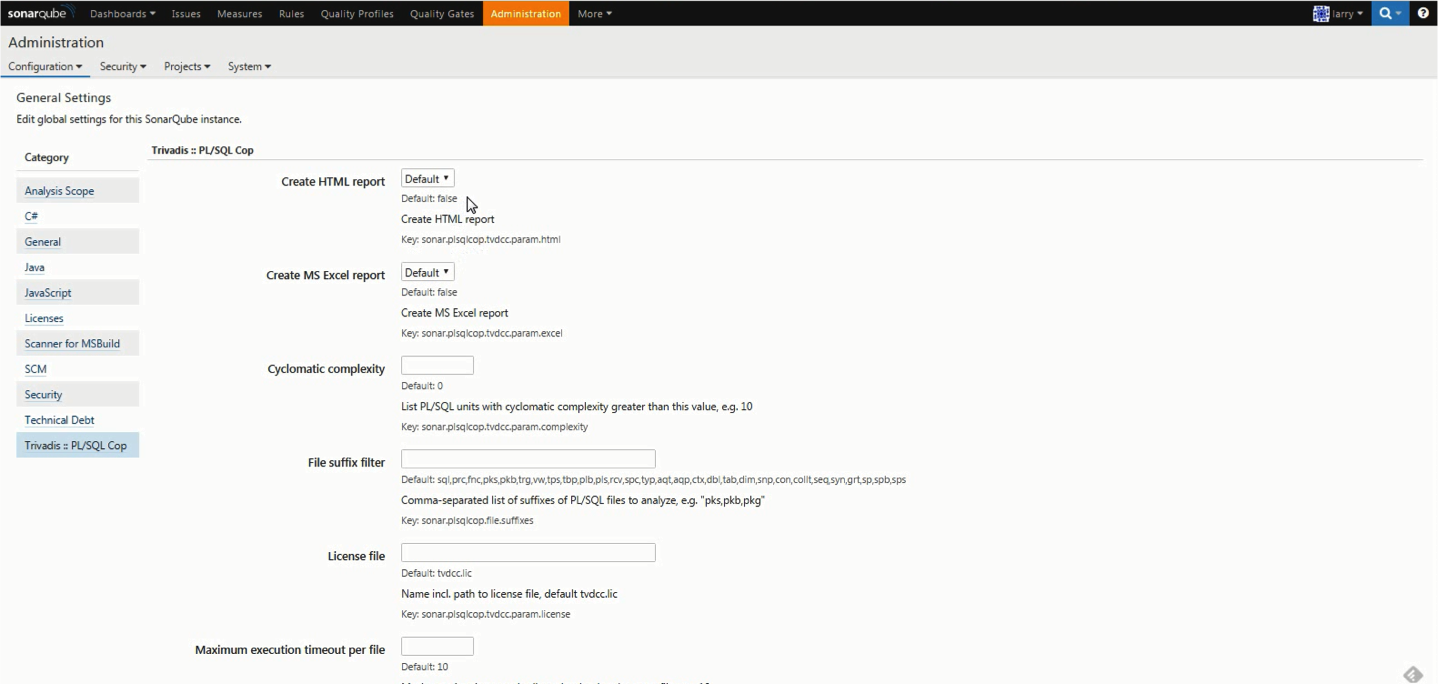Open Quality Gates
The height and width of the screenshot is (685, 1438).
[x=442, y=14]
